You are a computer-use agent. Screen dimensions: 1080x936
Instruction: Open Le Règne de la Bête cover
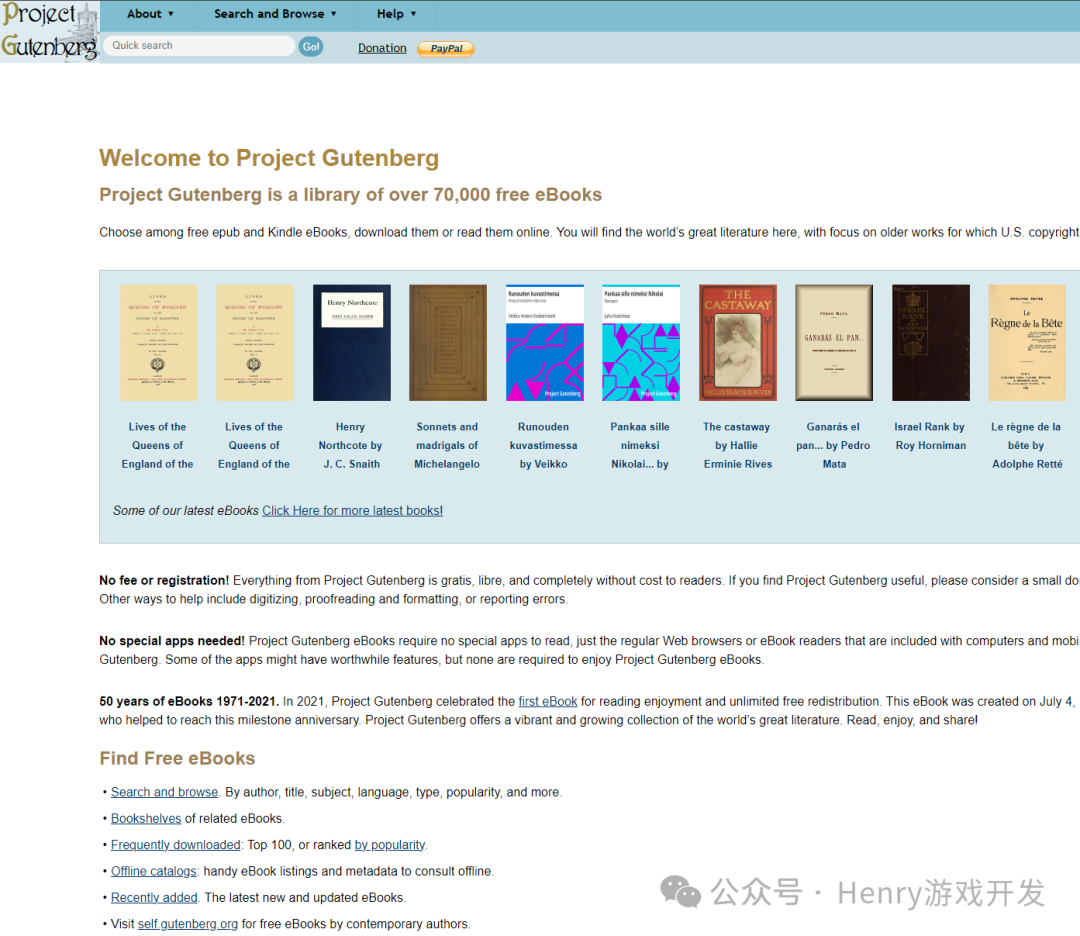(x=1027, y=342)
